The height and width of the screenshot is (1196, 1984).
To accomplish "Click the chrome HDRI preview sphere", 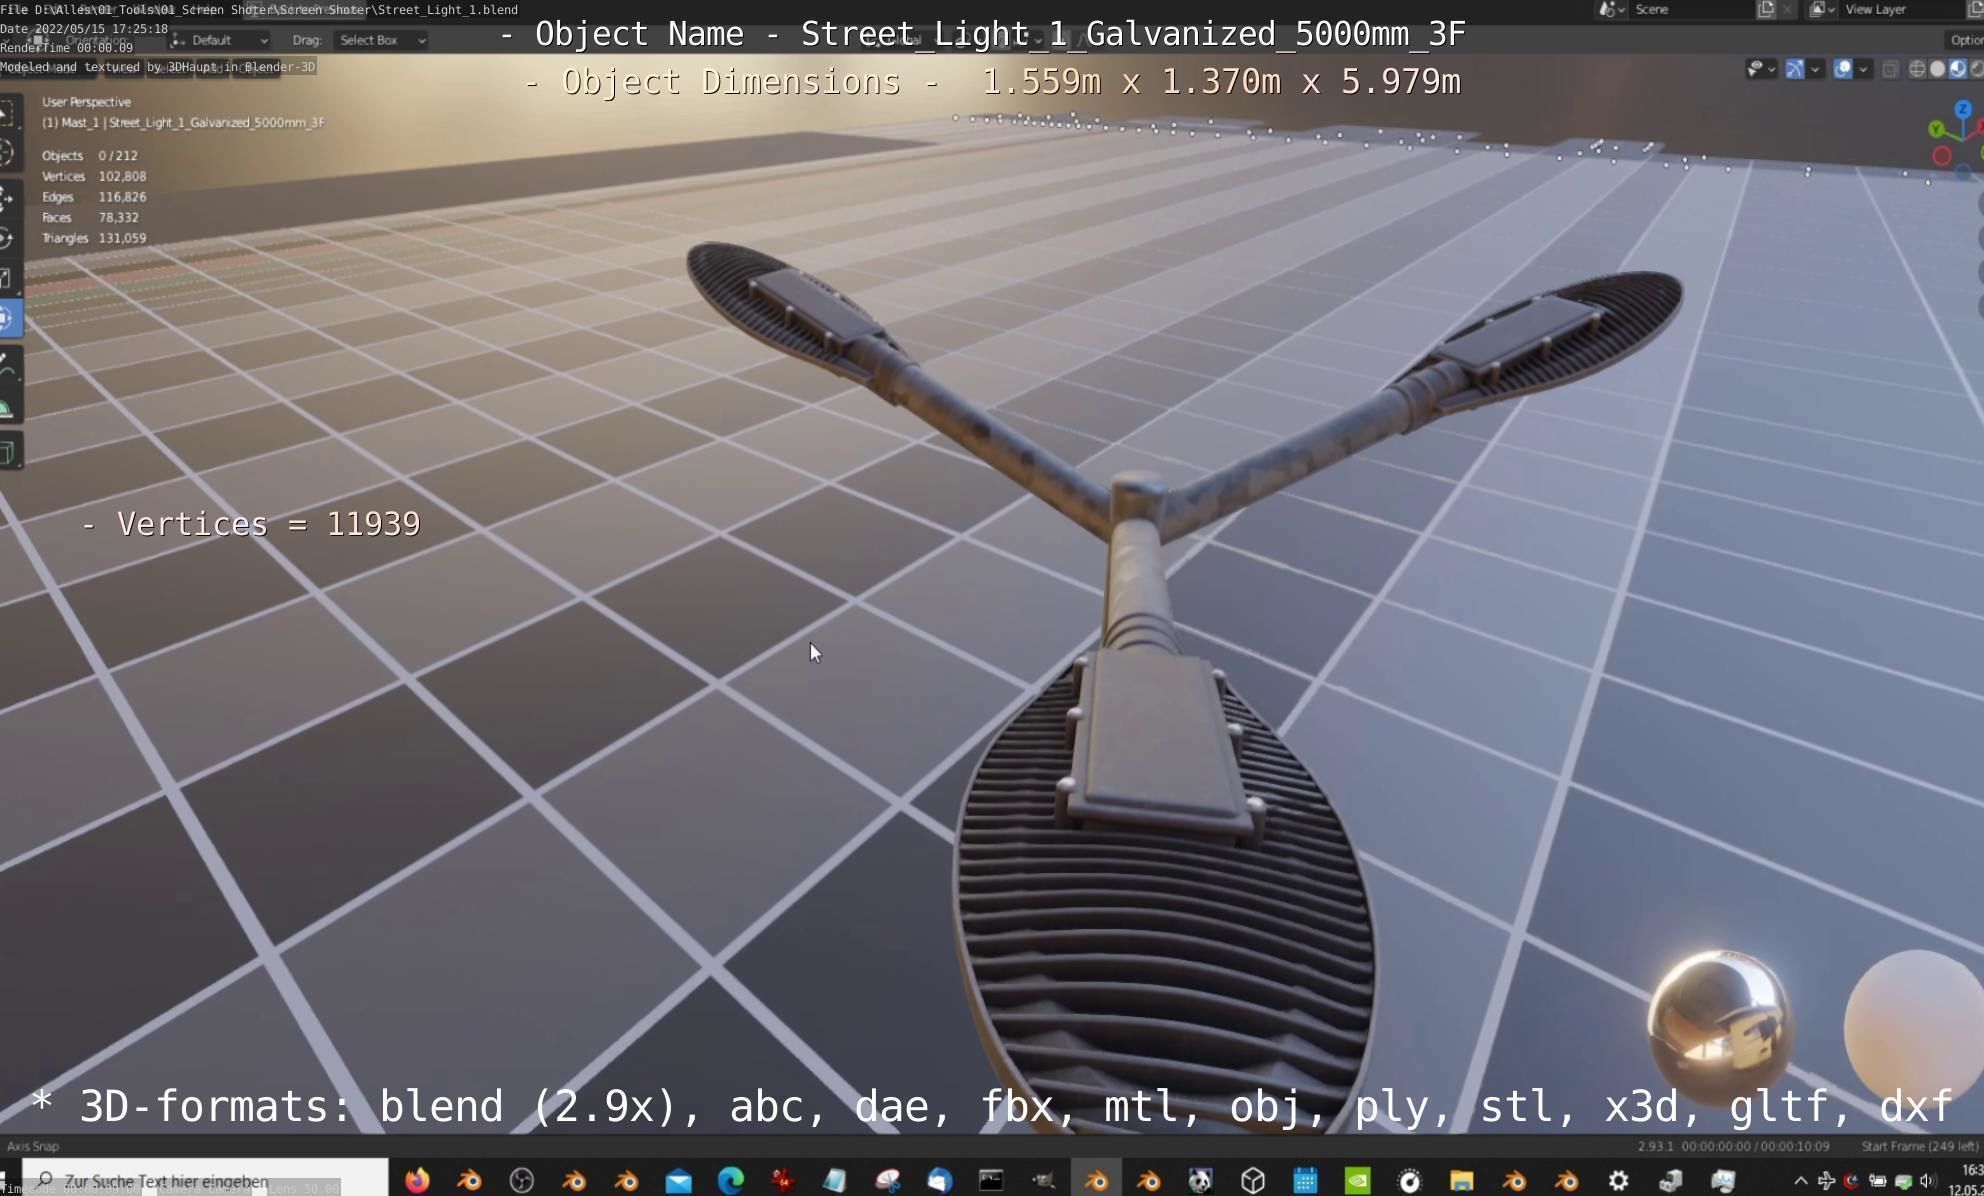I will point(1720,1024).
